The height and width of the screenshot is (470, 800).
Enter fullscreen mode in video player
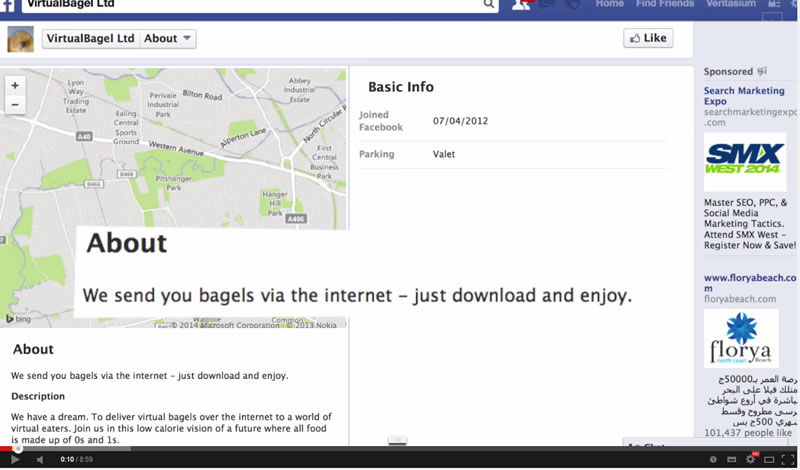pos(788,459)
